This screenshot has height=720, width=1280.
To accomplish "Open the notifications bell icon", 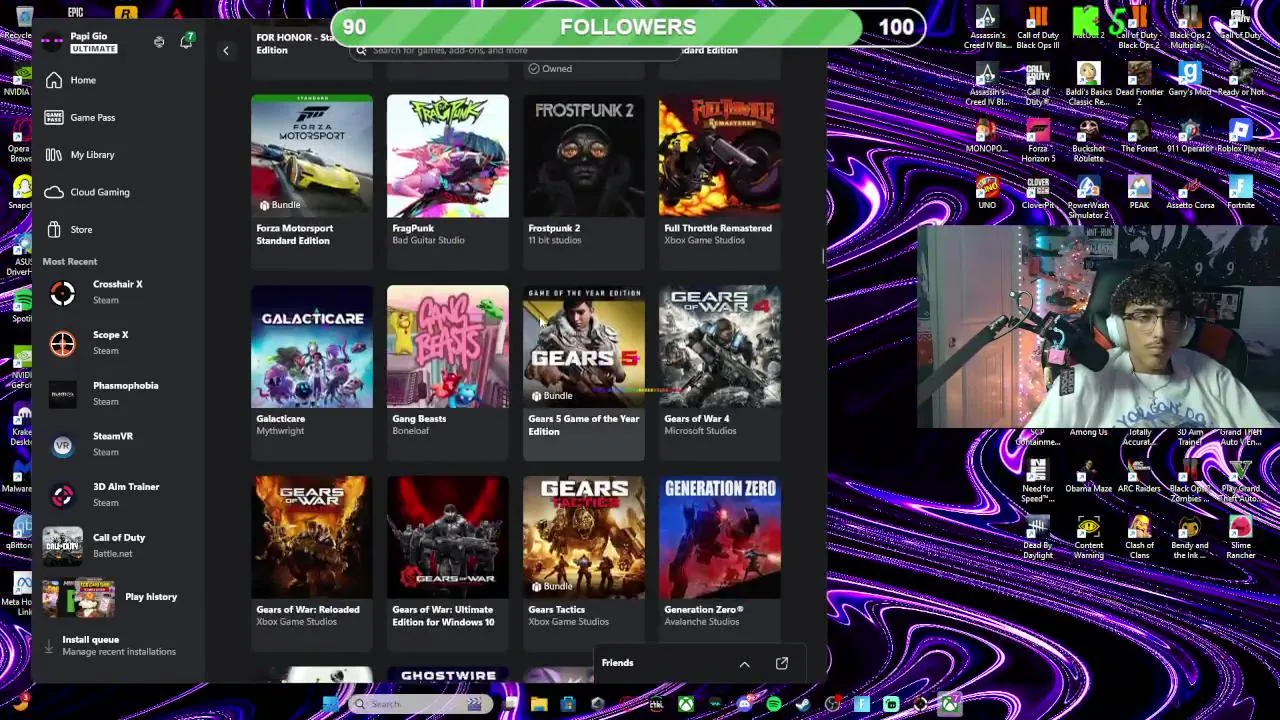I will pyautogui.click(x=186, y=42).
